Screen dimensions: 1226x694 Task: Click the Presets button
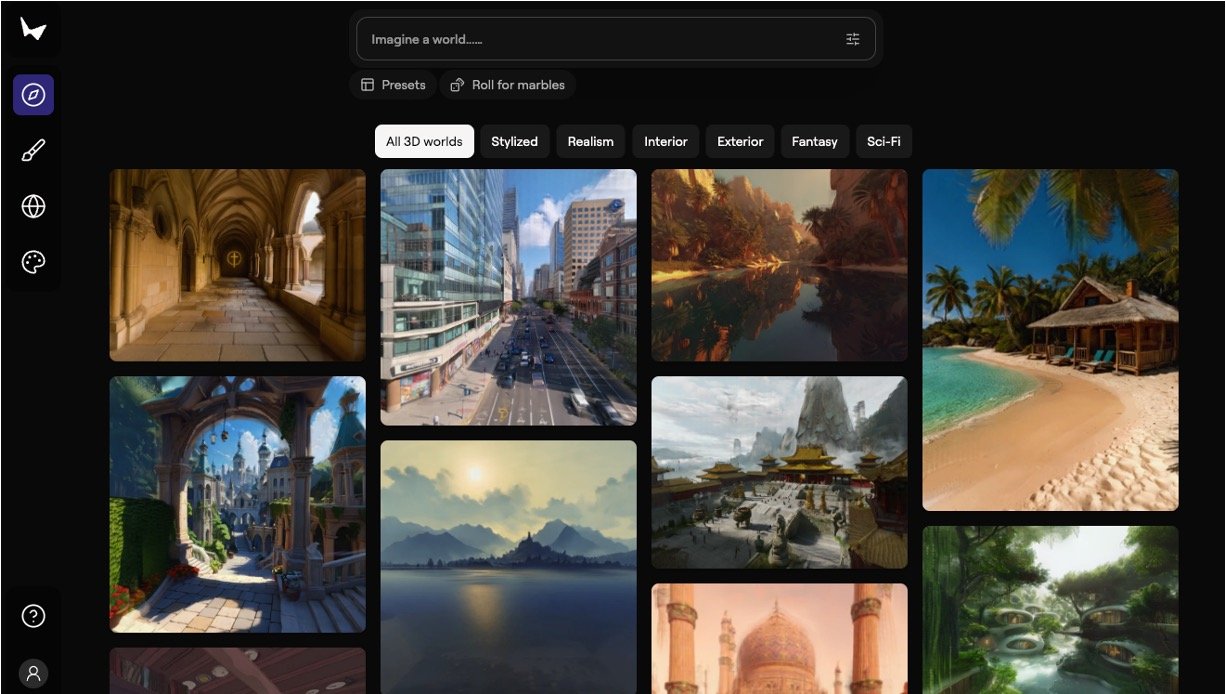(x=393, y=85)
